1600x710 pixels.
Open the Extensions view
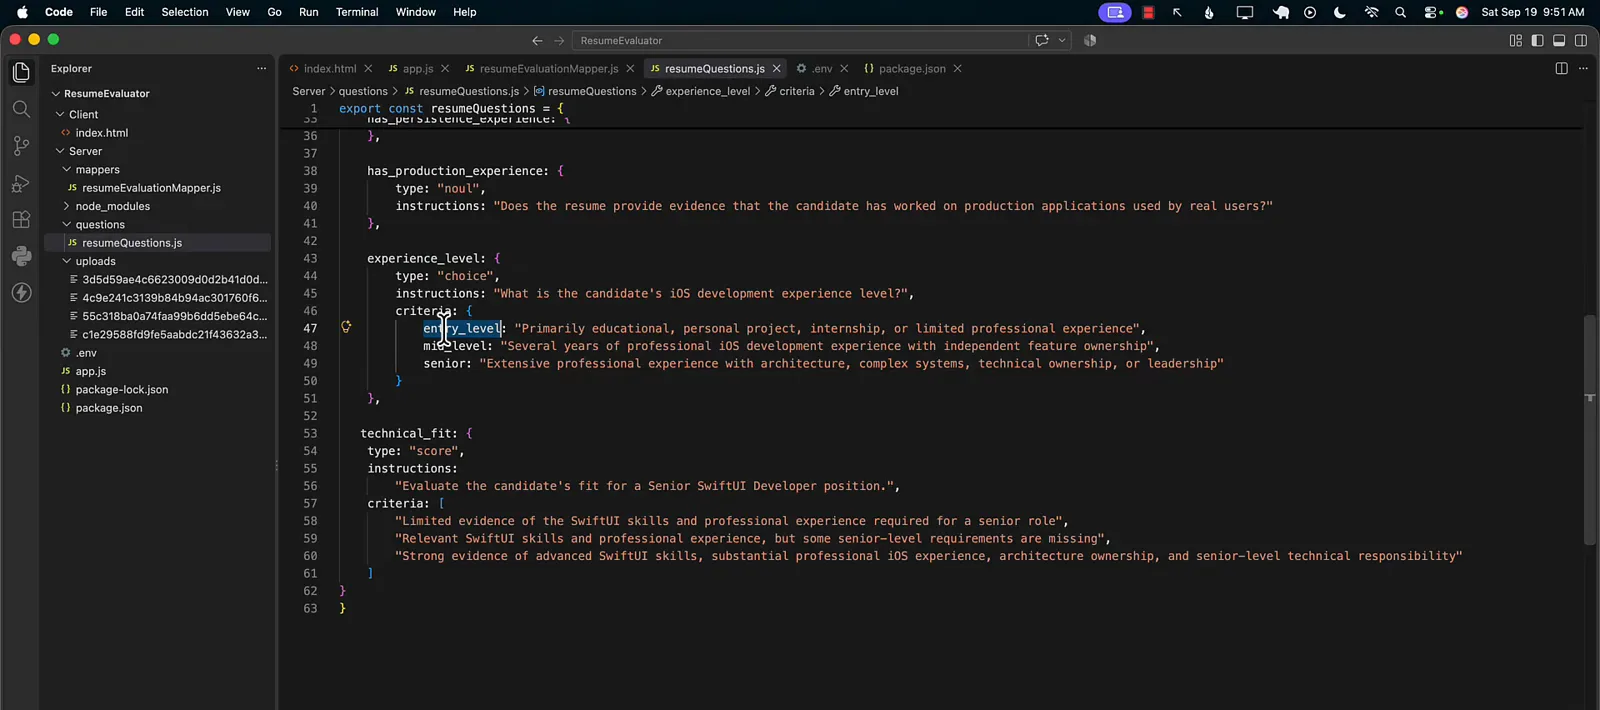coord(21,220)
